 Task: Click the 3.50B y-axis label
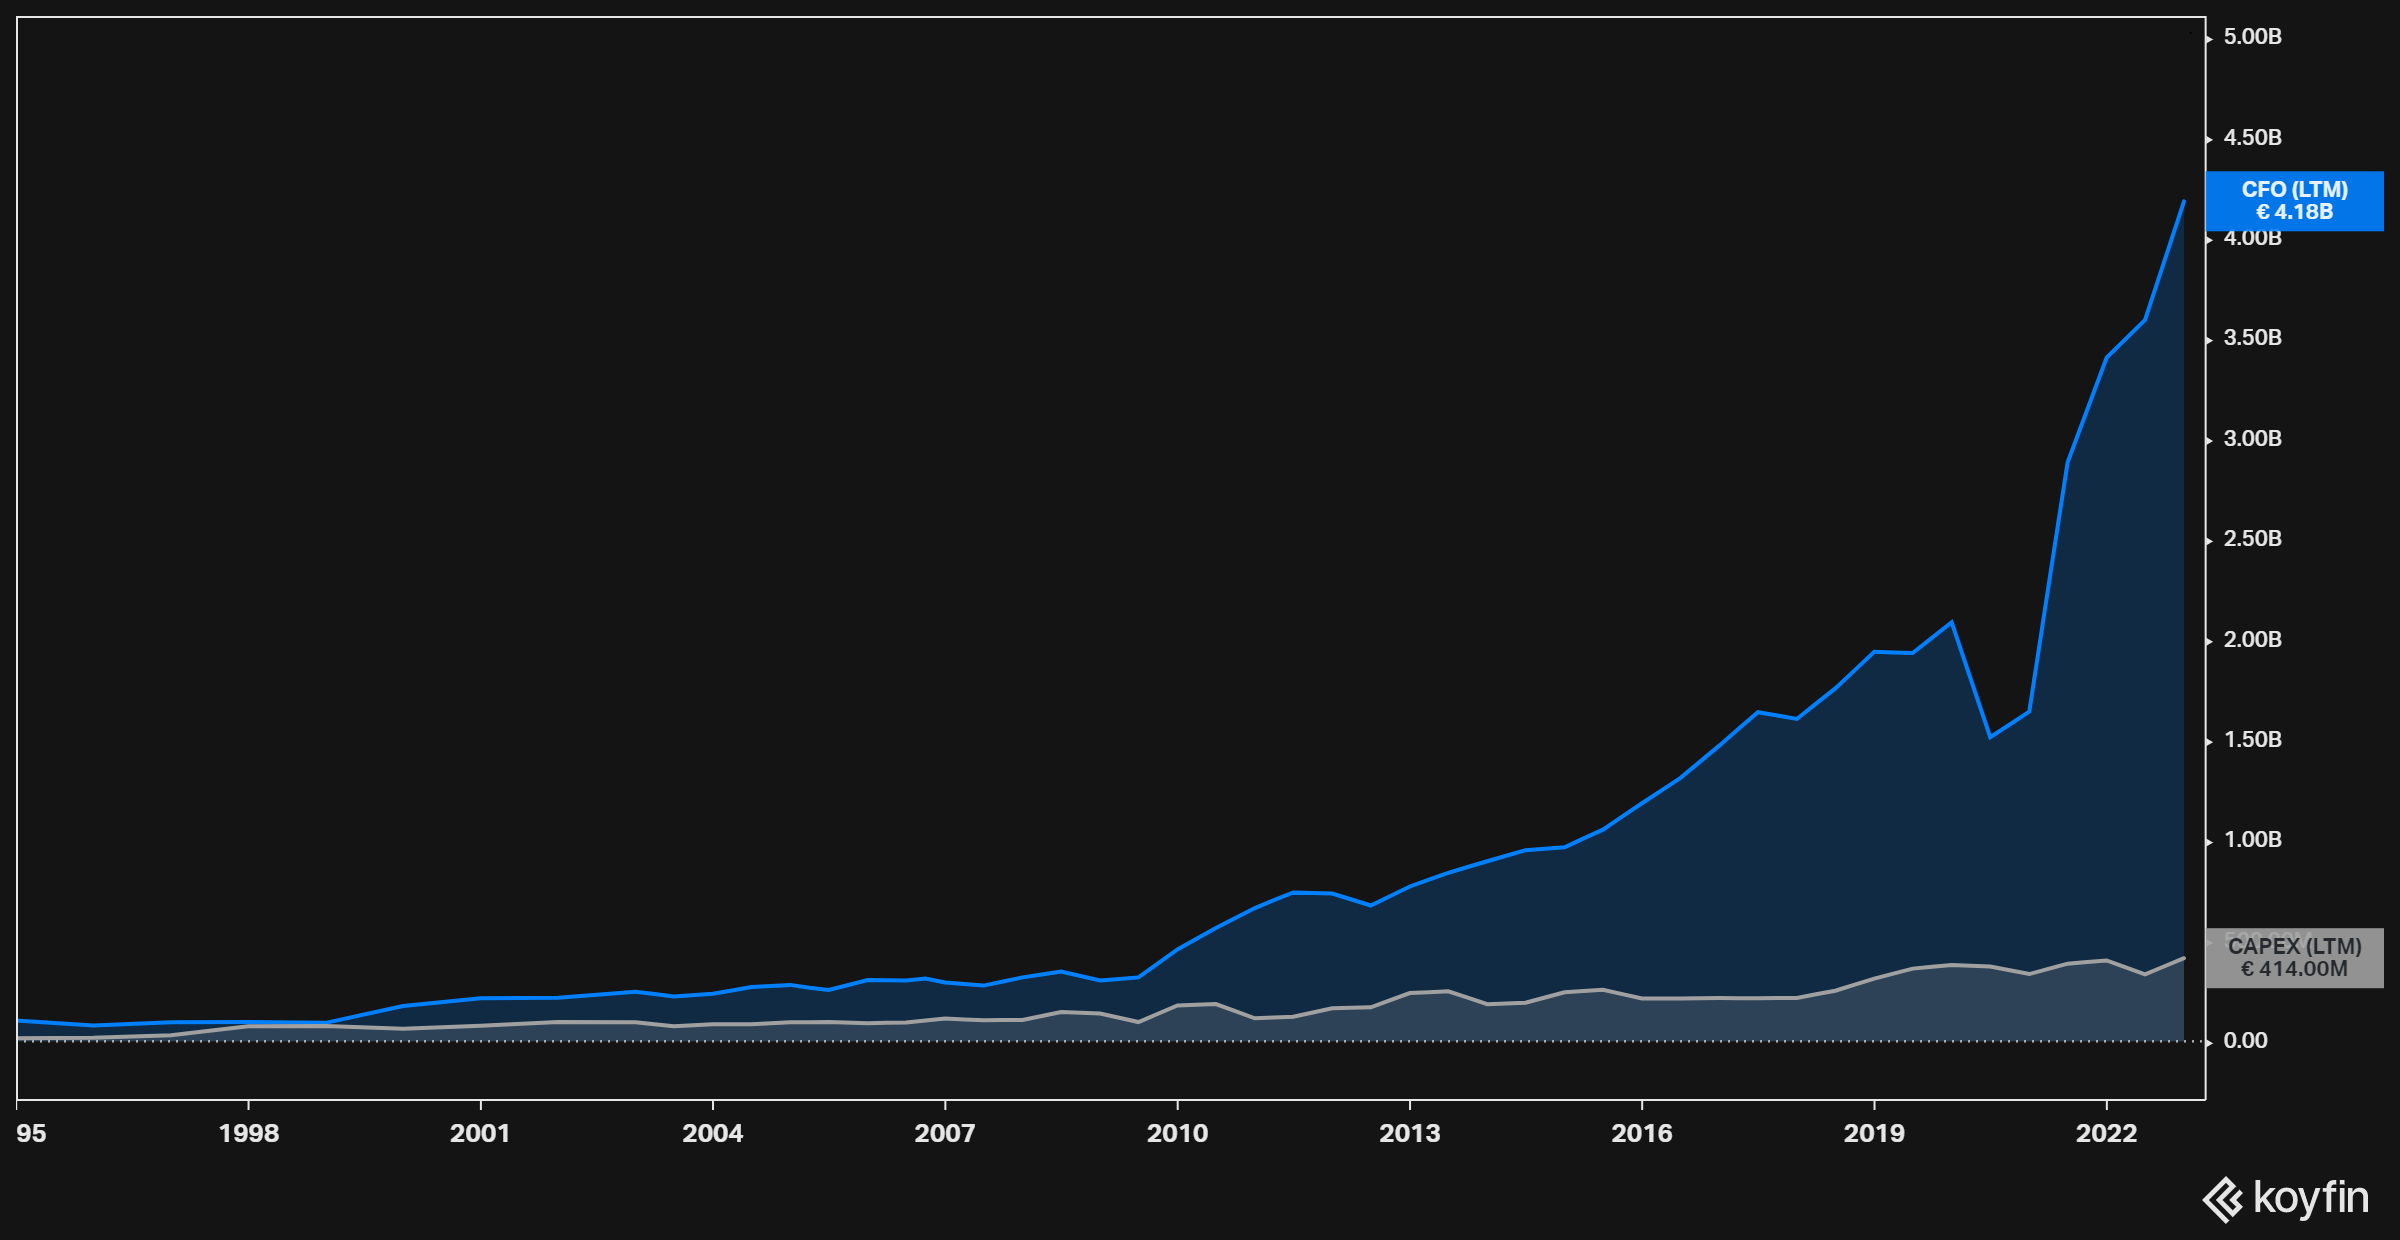click(2252, 338)
